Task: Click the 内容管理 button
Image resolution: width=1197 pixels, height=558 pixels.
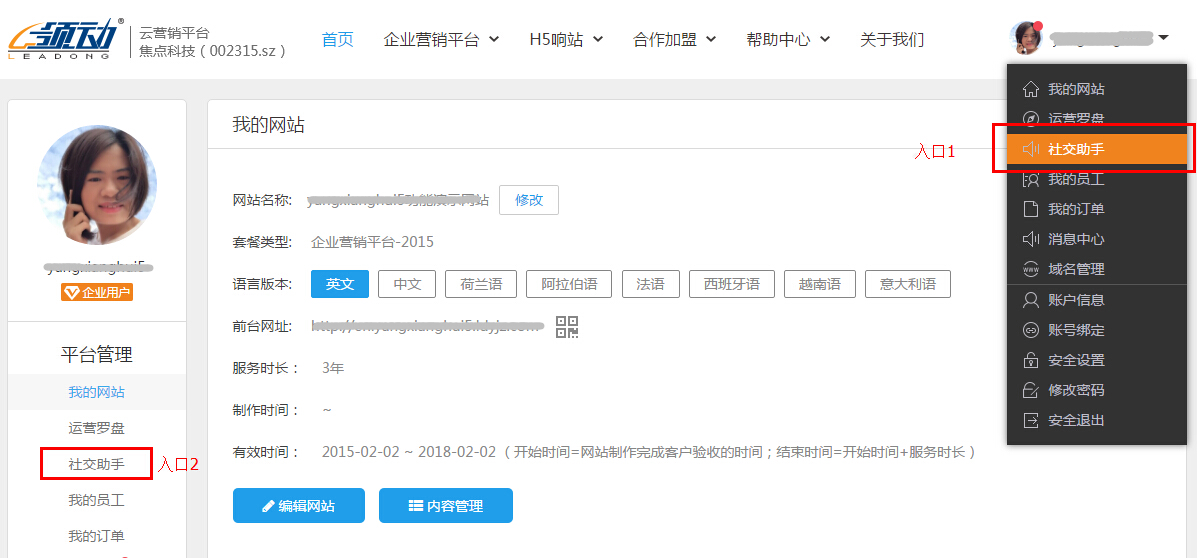Action: click(x=445, y=506)
